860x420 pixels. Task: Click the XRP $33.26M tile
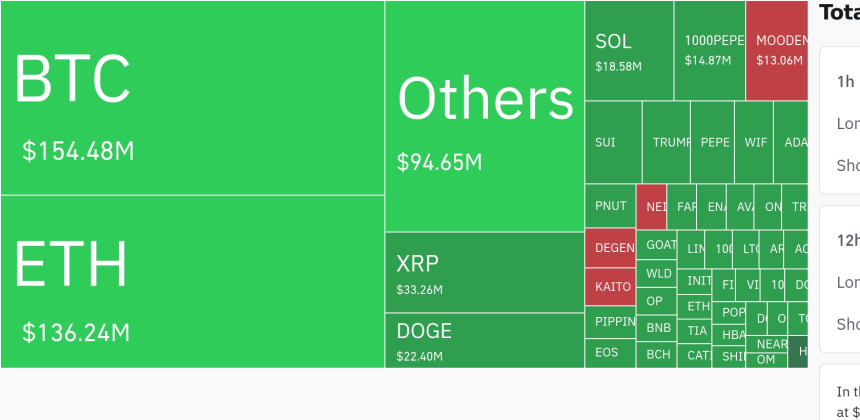click(484, 272)
